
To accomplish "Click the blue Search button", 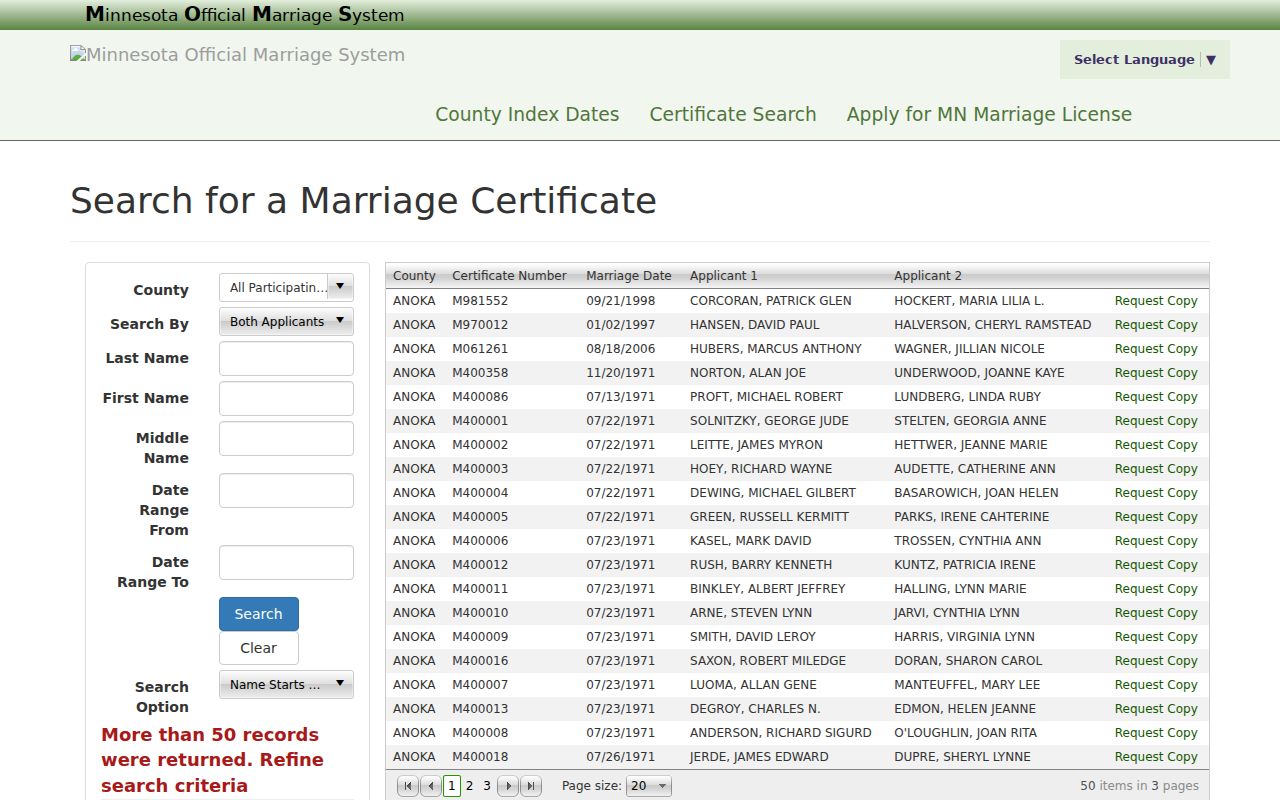I will [x=259, y=614].
